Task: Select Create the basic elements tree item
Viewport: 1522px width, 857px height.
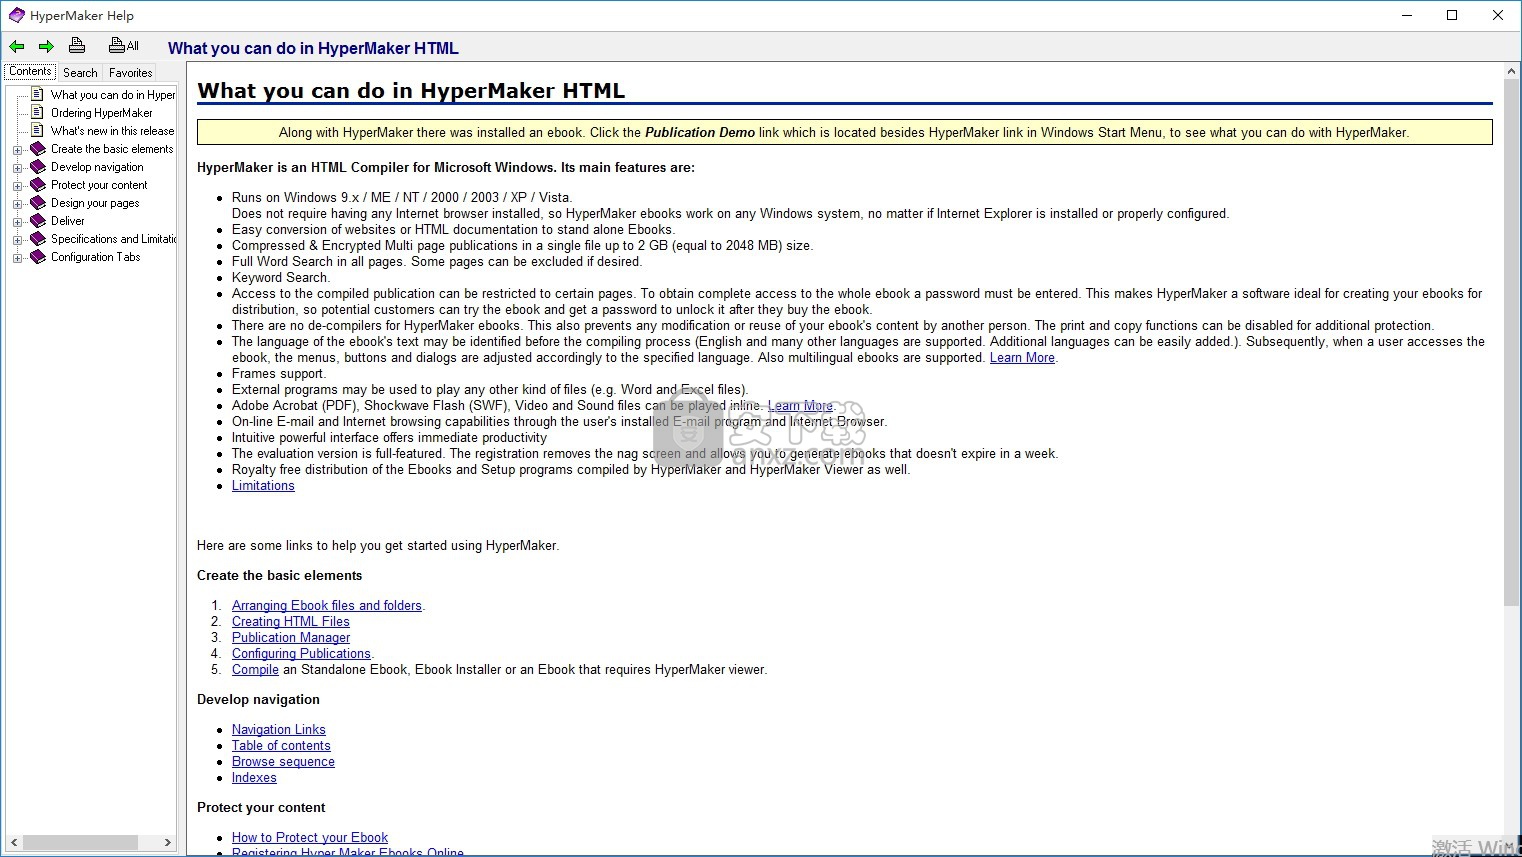Action: [x=112, y=149]
